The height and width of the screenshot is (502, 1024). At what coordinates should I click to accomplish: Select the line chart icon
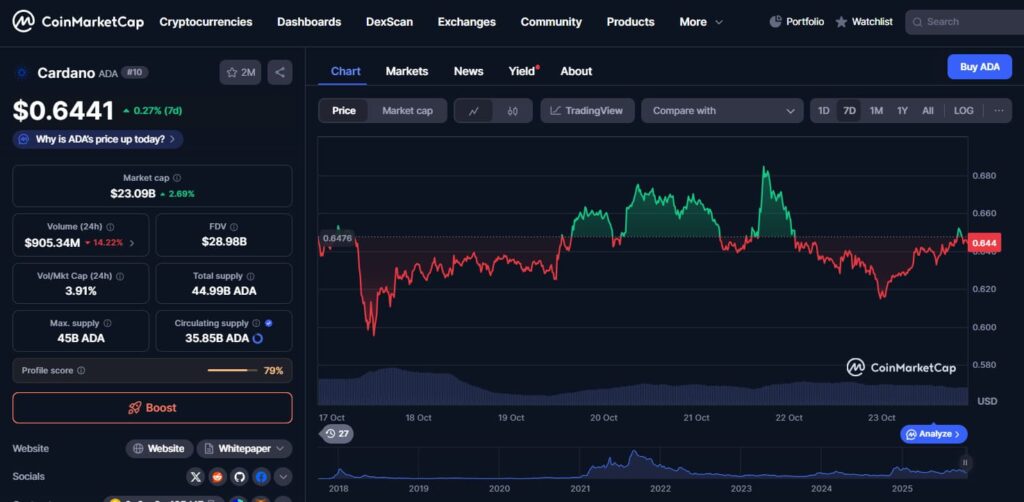[x=473, y=111]
